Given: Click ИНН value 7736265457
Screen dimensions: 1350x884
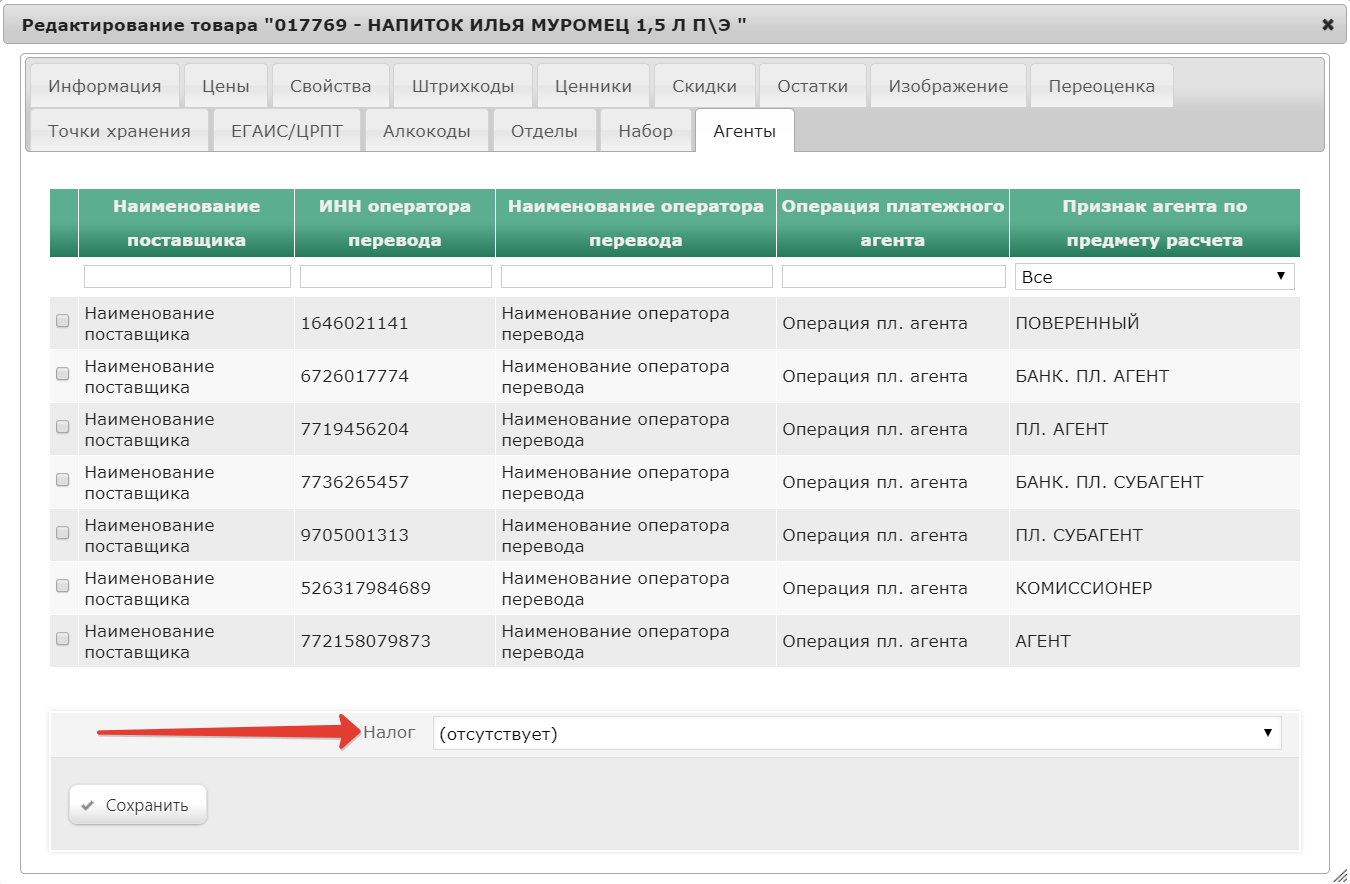Looking at the screenshot, I should click(x=355, y=482).
